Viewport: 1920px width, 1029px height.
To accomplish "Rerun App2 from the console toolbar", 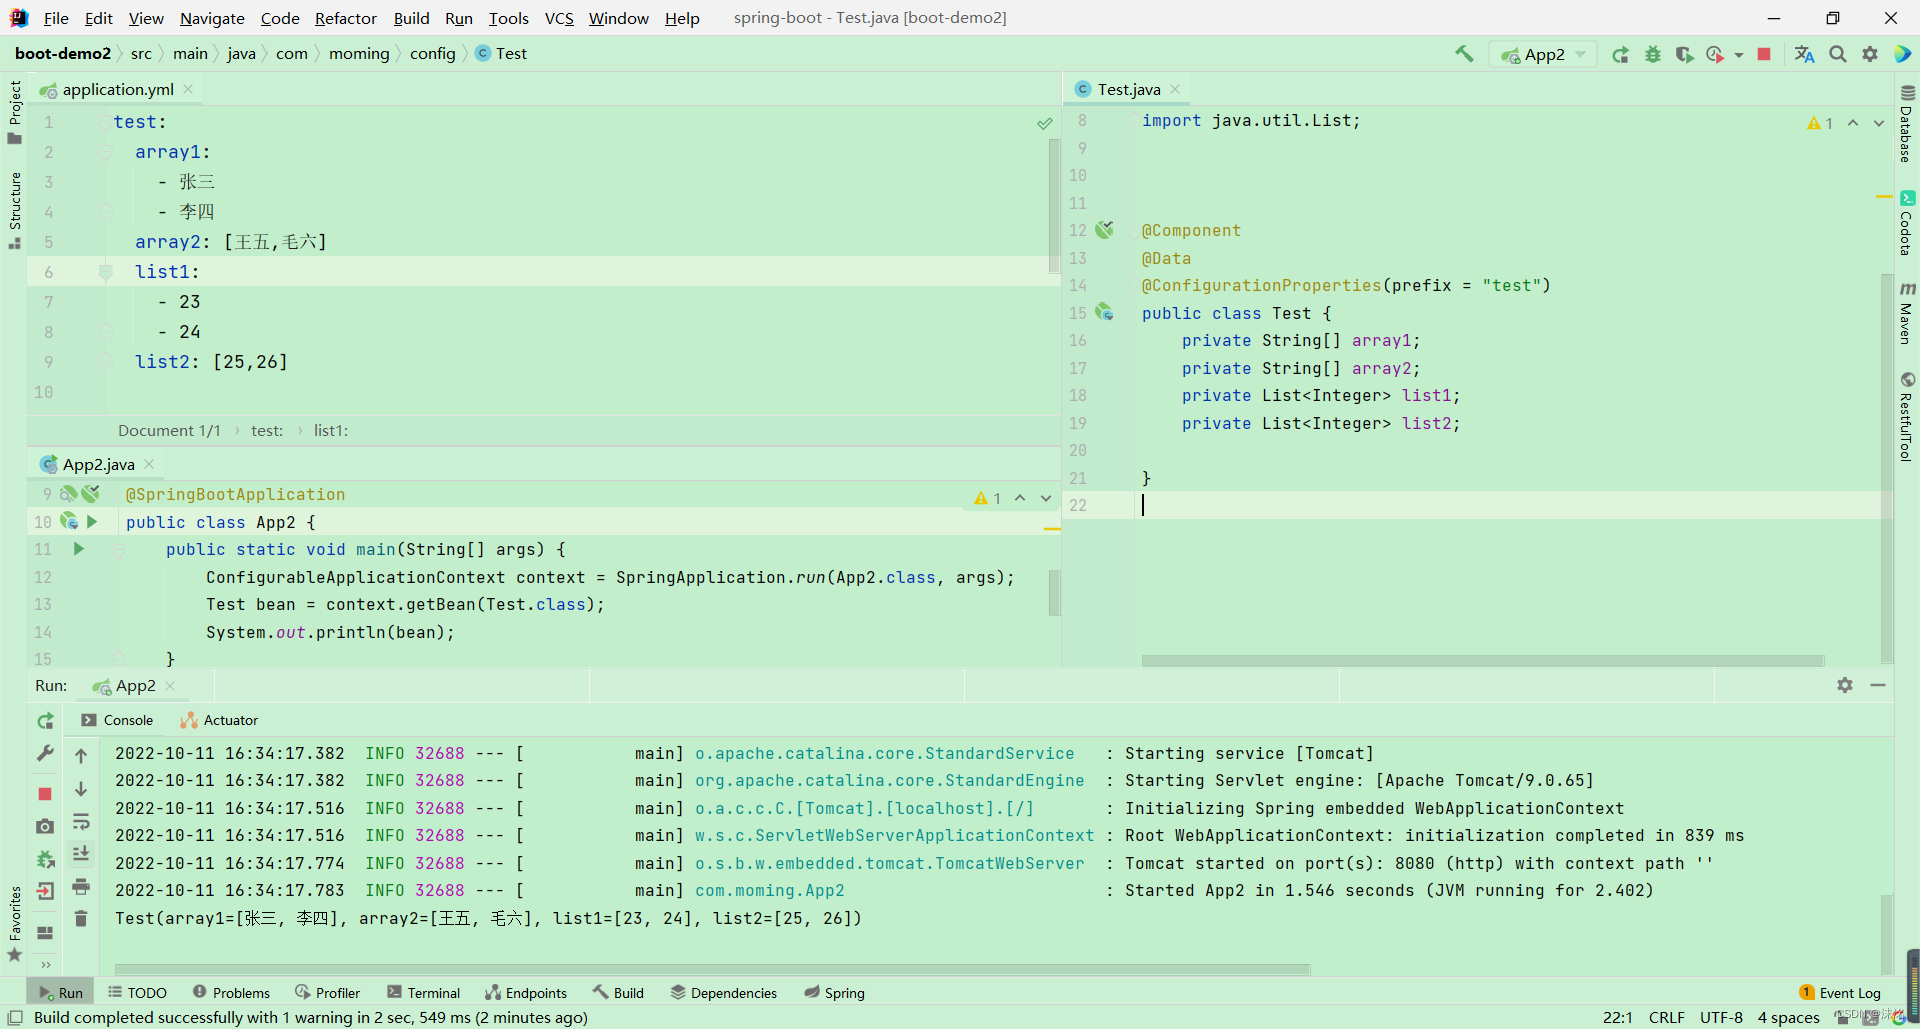I will [45, 720].
